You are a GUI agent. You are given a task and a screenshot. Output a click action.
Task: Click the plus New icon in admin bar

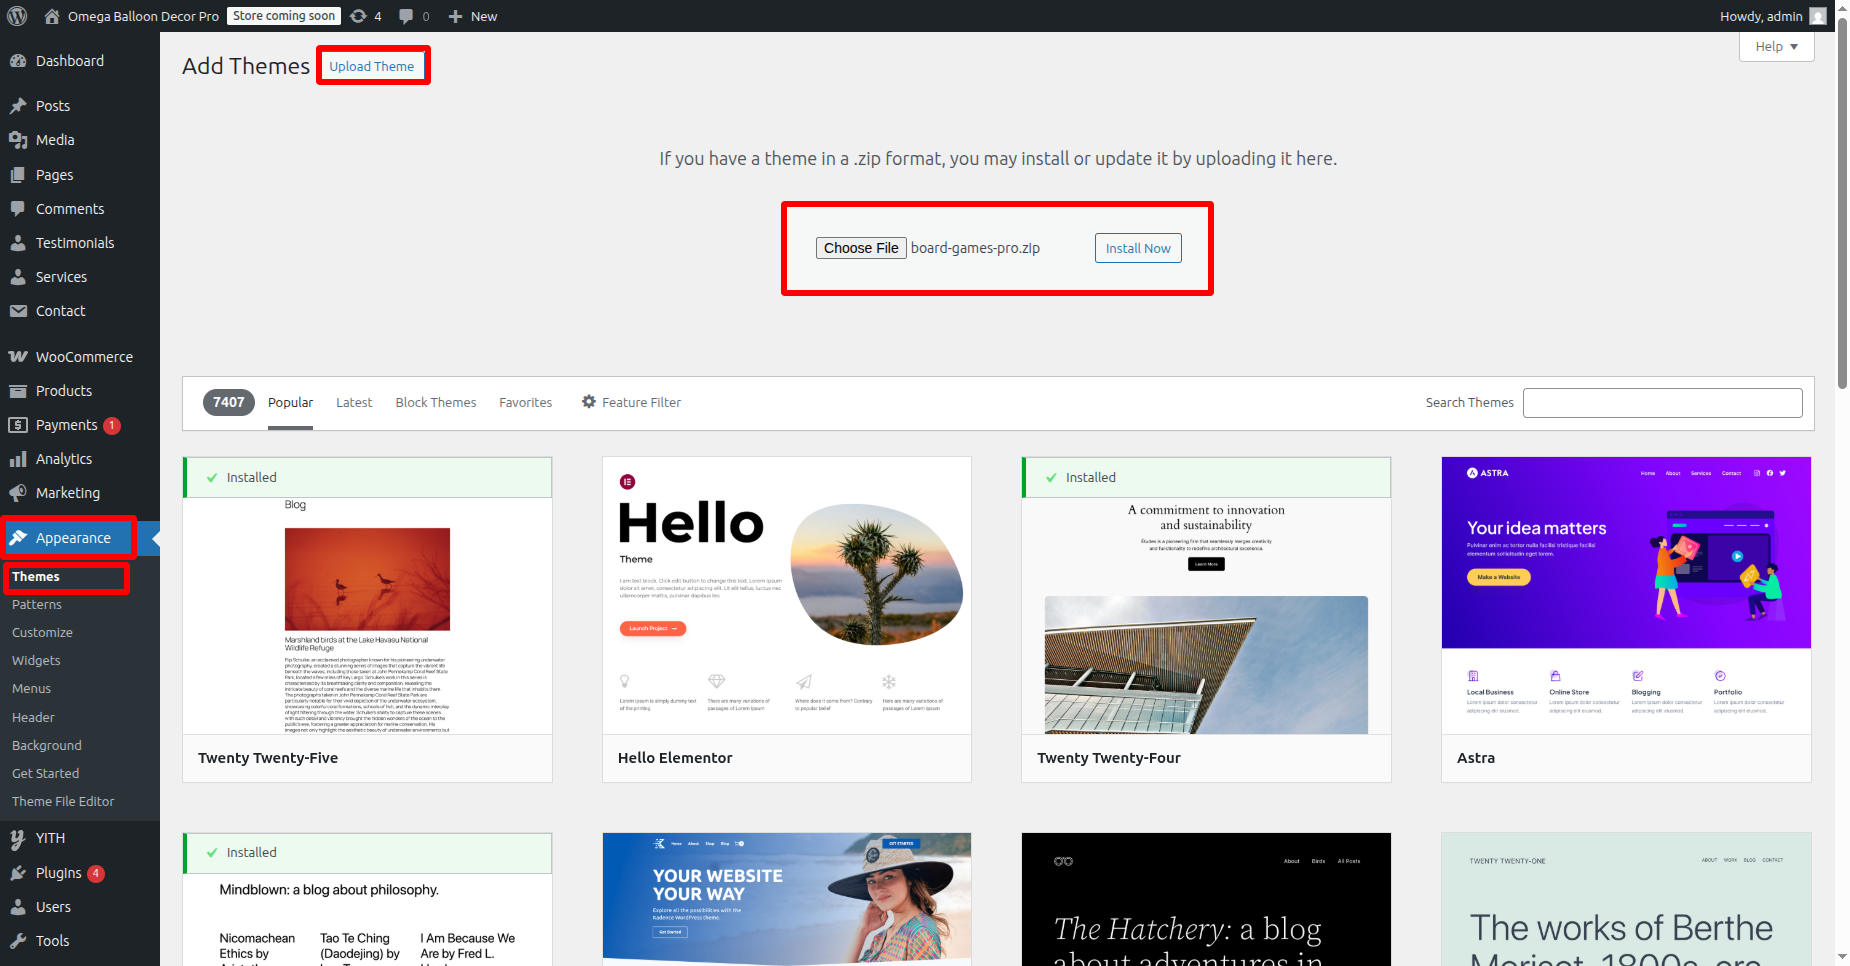pyautogui.click(x=455, y=16)
